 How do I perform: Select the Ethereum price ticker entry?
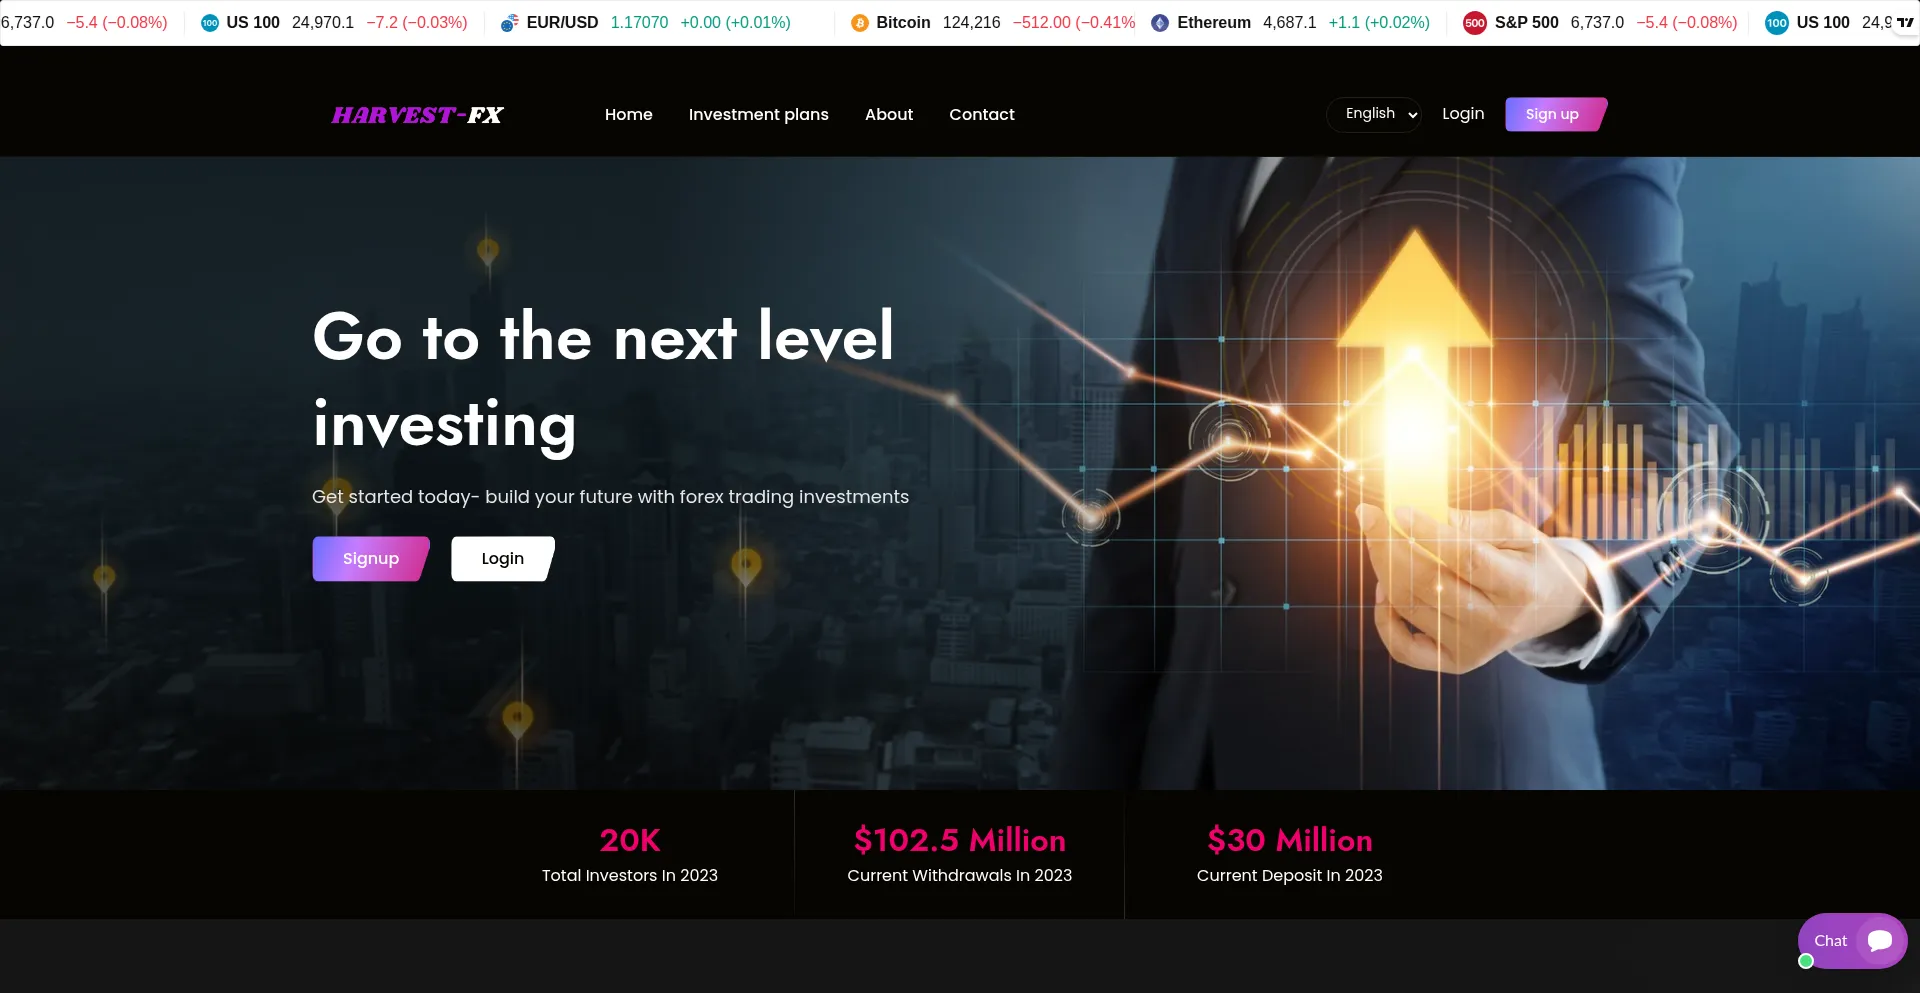(1290, 23)
